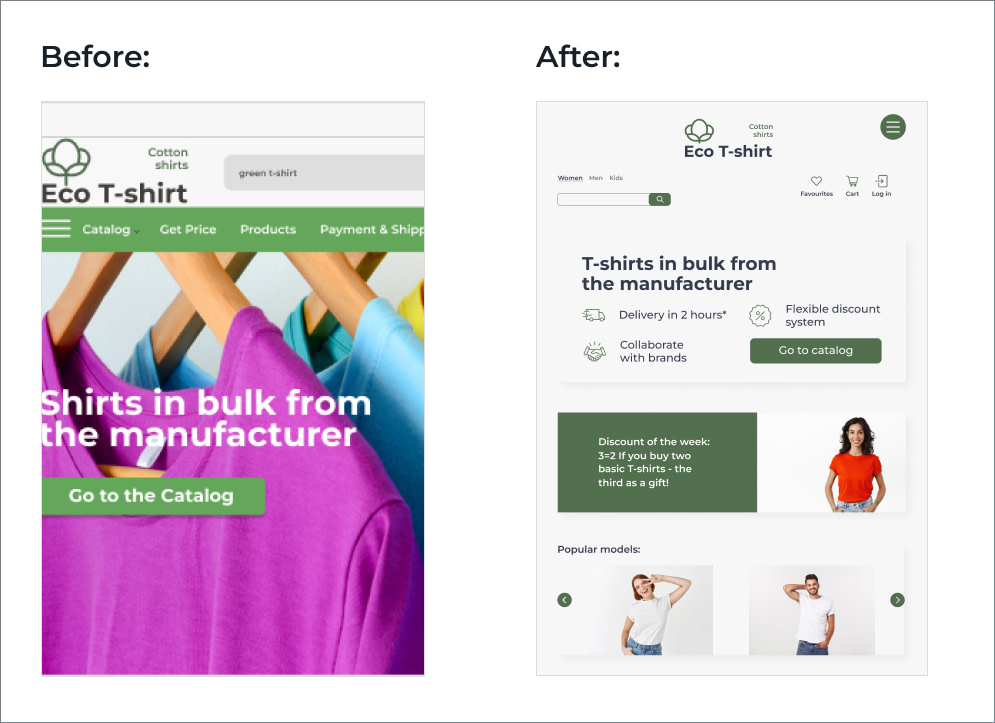
Task: Open hamburger menu in green navigation bar
Action: coord(56,229)
